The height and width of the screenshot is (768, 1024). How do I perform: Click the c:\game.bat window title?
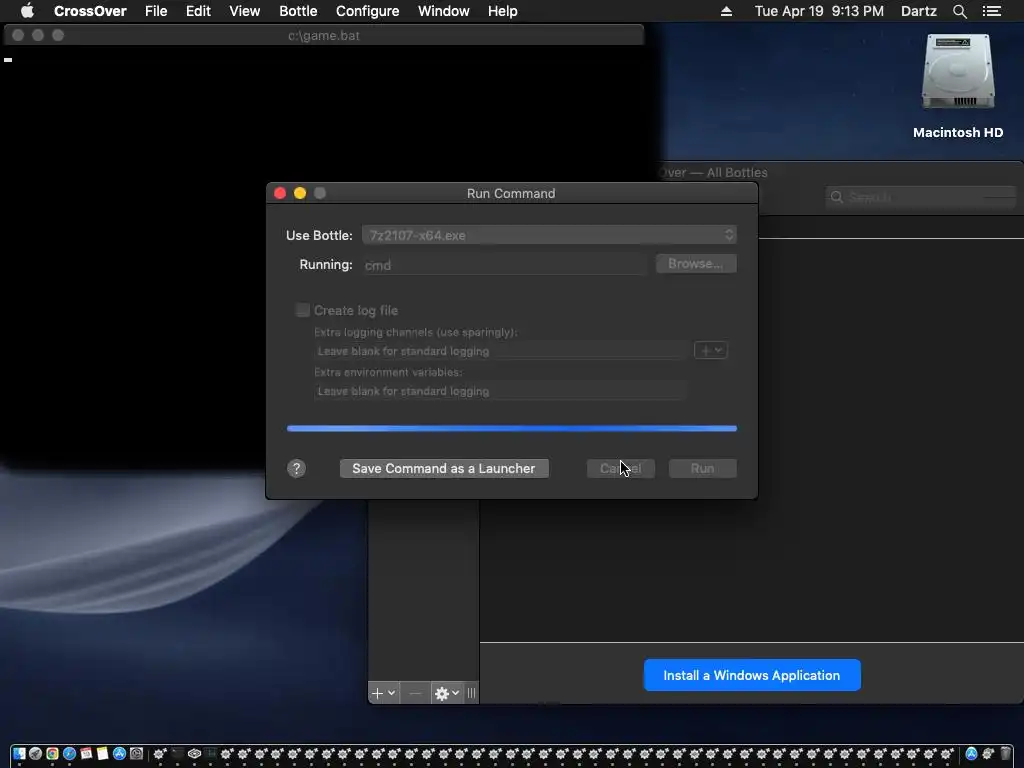point(324,35)
